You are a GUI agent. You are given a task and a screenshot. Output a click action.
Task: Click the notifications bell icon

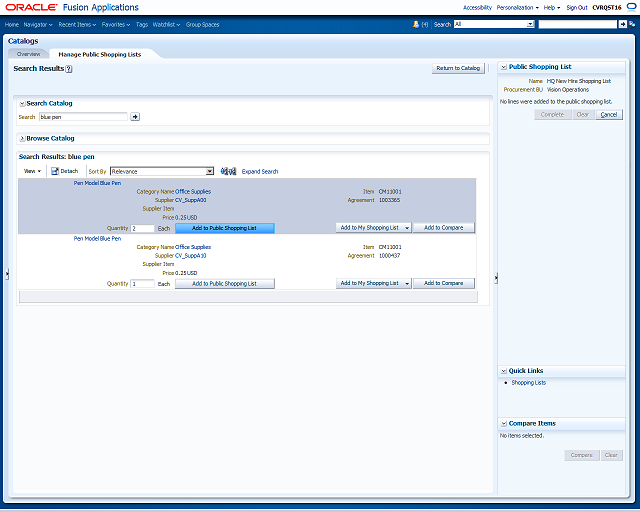[416, 24]
